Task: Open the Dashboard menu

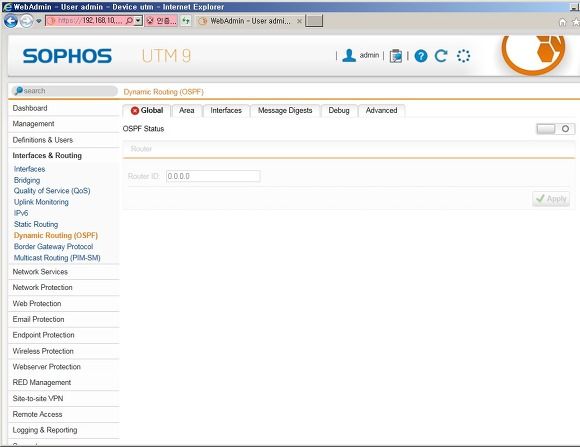Action: [x=64, y=108]
